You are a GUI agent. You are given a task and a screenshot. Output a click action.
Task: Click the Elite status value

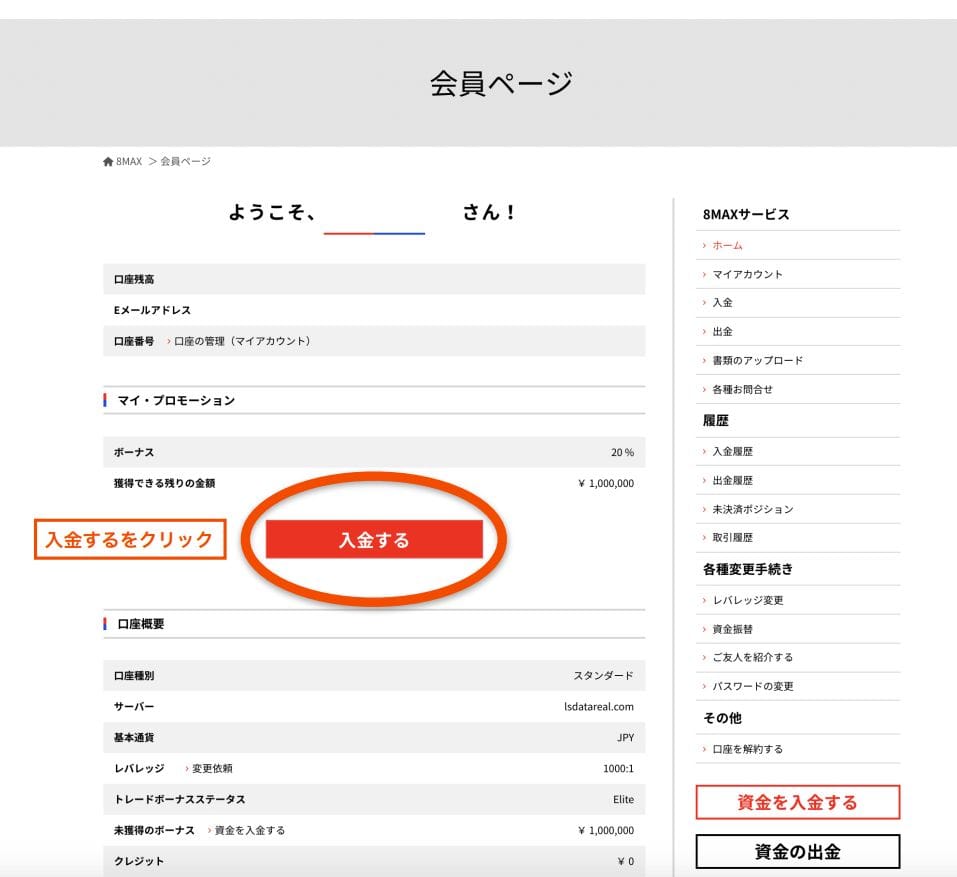623,799
